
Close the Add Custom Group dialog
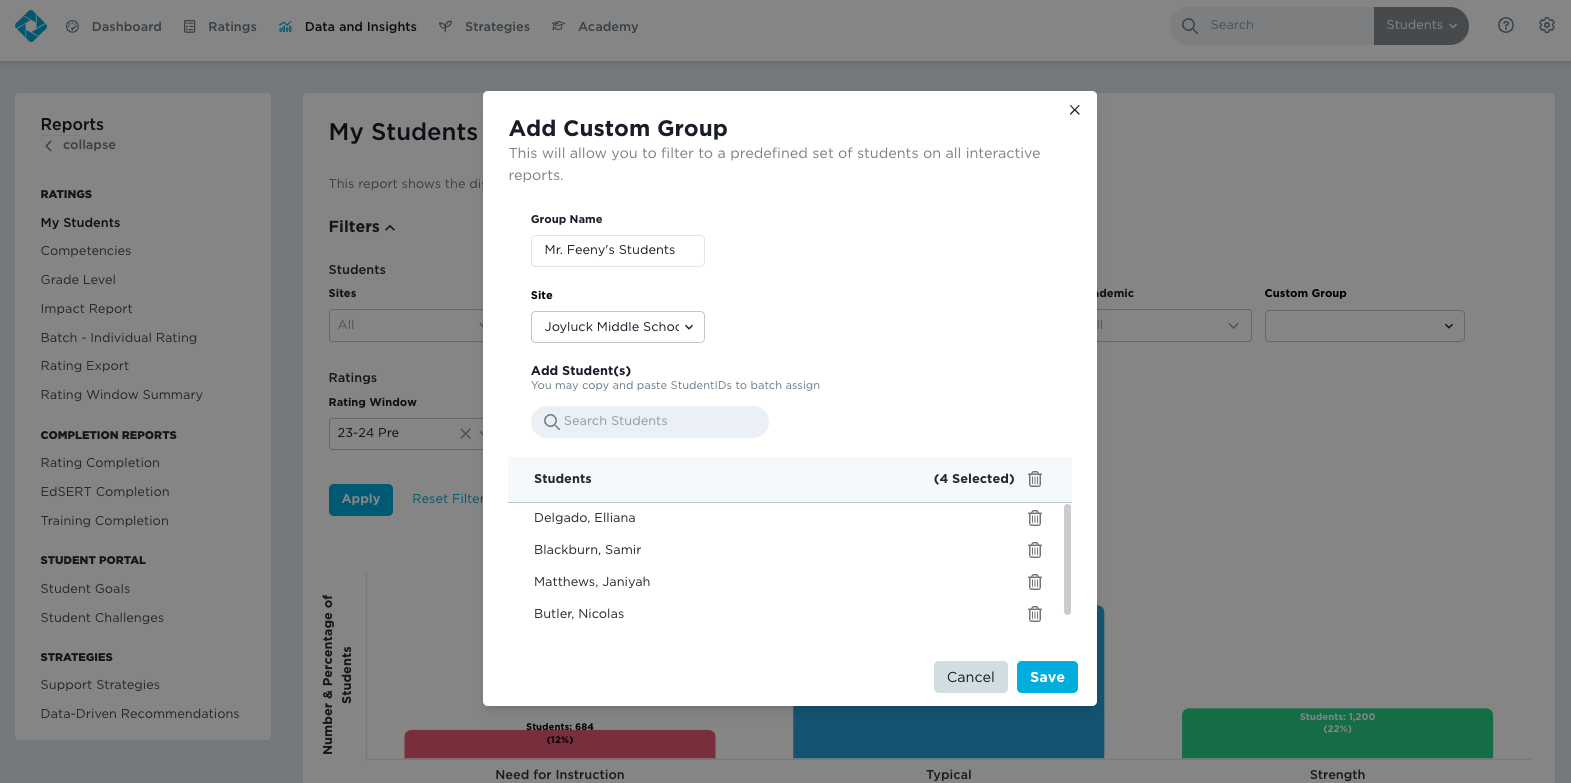point(1074,110)
